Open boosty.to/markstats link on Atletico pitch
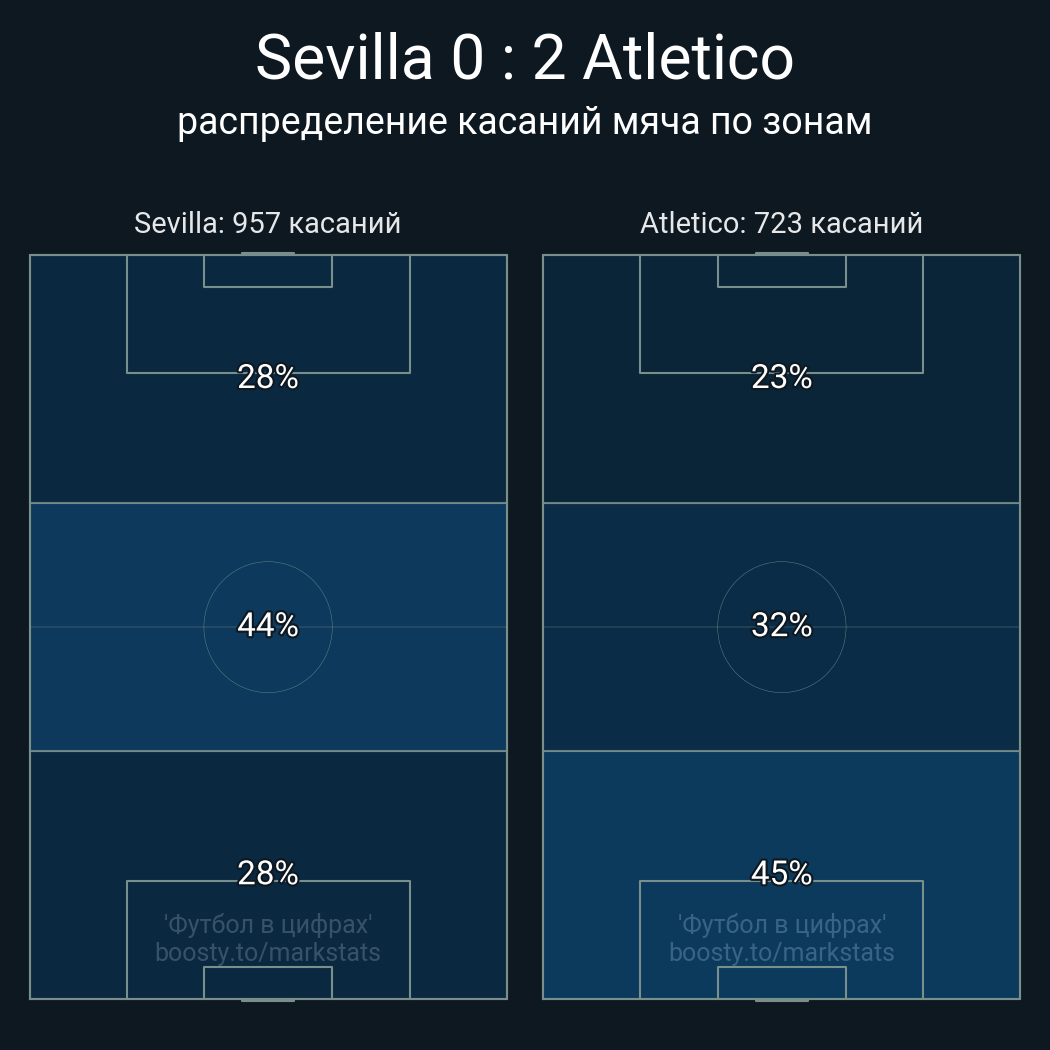The image size is (1050, 1050). tap(781, 952)
